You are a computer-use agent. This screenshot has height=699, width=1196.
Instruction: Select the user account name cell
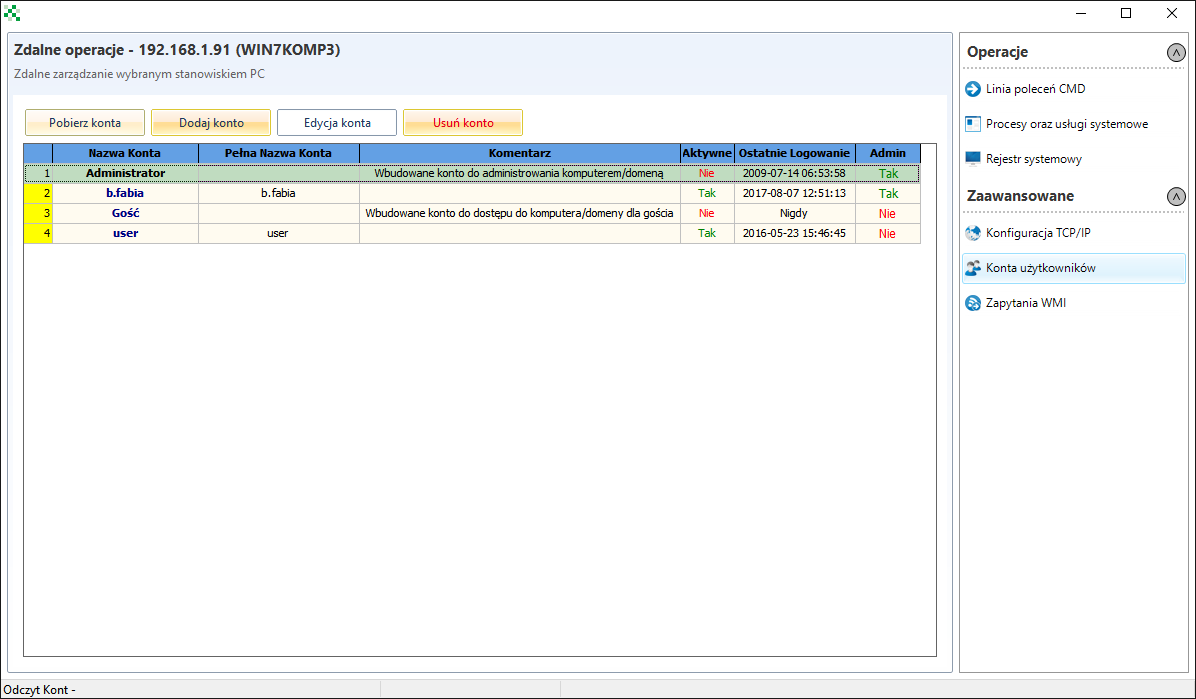coord(125,233)
